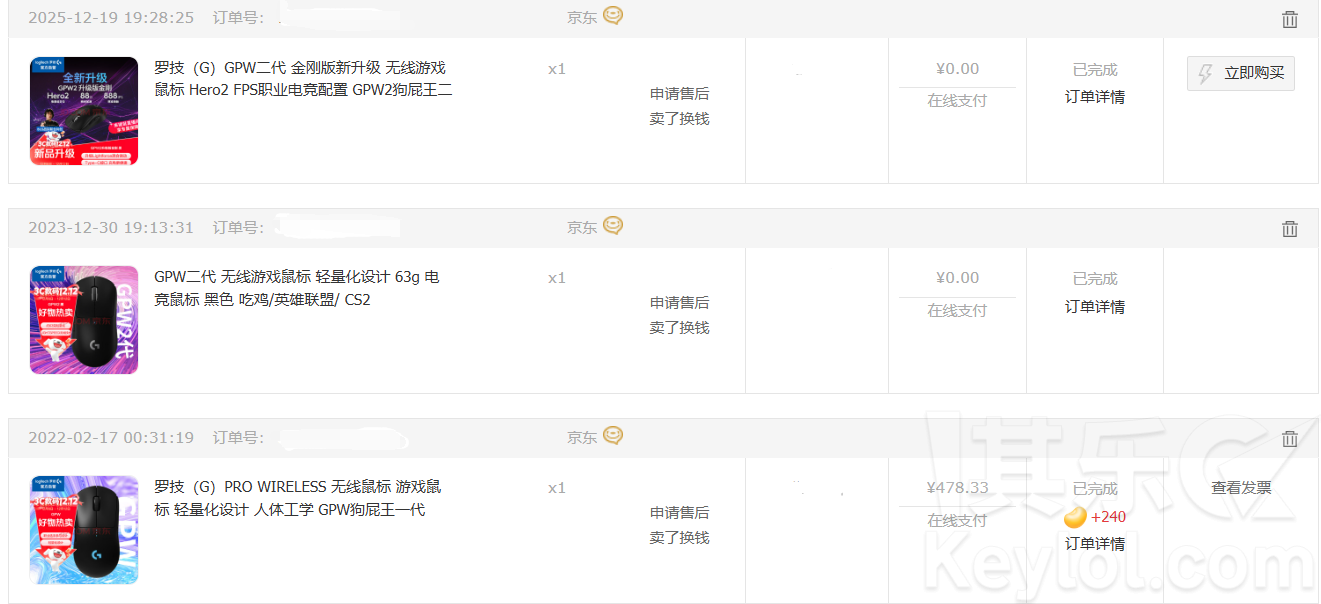
Task: Open the GPW二代 black mouse thumbnail
Action: point(84,320)
